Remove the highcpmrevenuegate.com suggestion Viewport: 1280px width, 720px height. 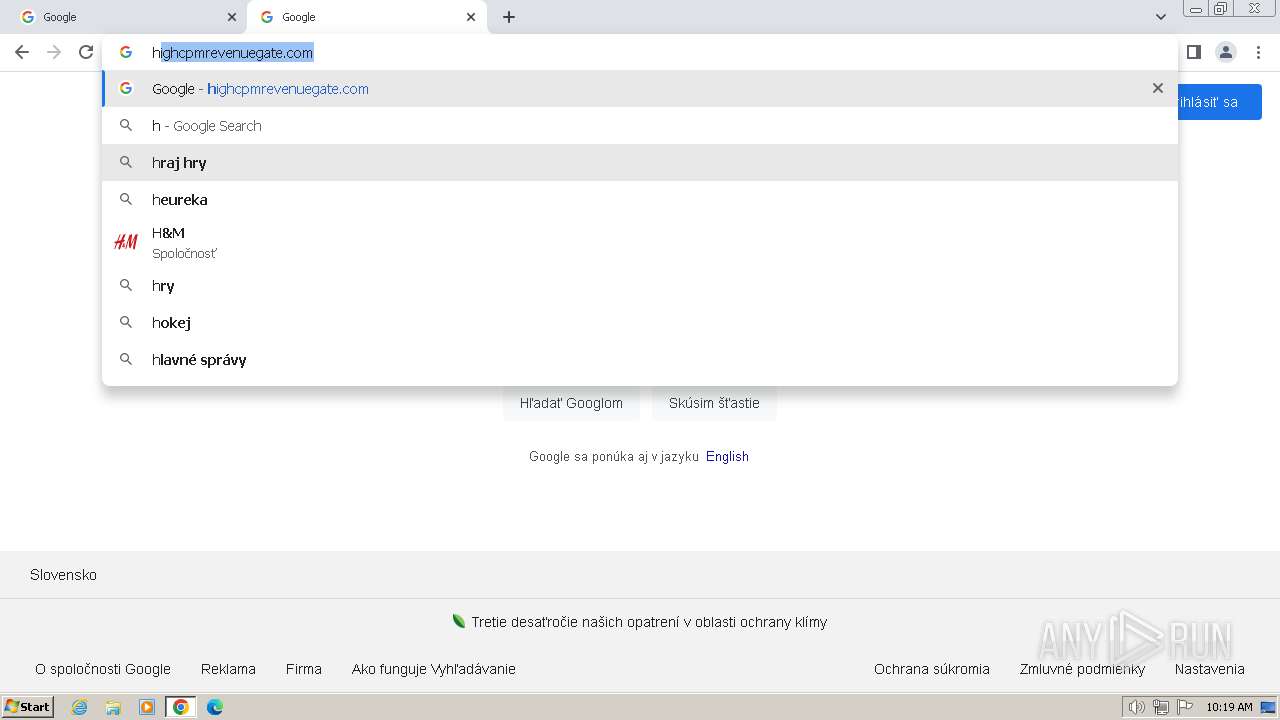tap(1158, 88)
